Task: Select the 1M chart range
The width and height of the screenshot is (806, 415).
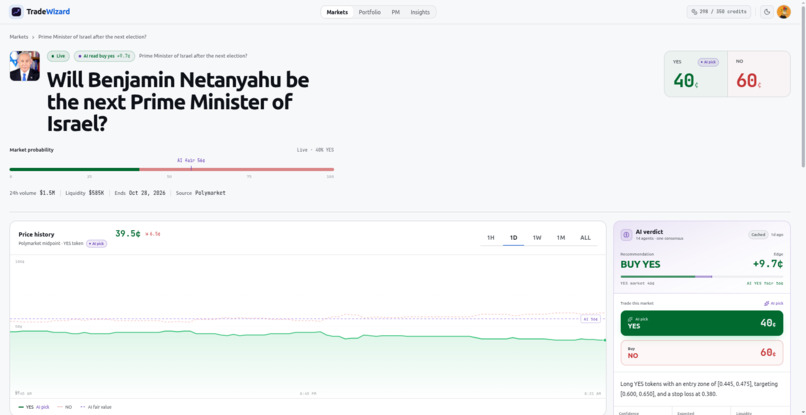Action: pos(561,238)
